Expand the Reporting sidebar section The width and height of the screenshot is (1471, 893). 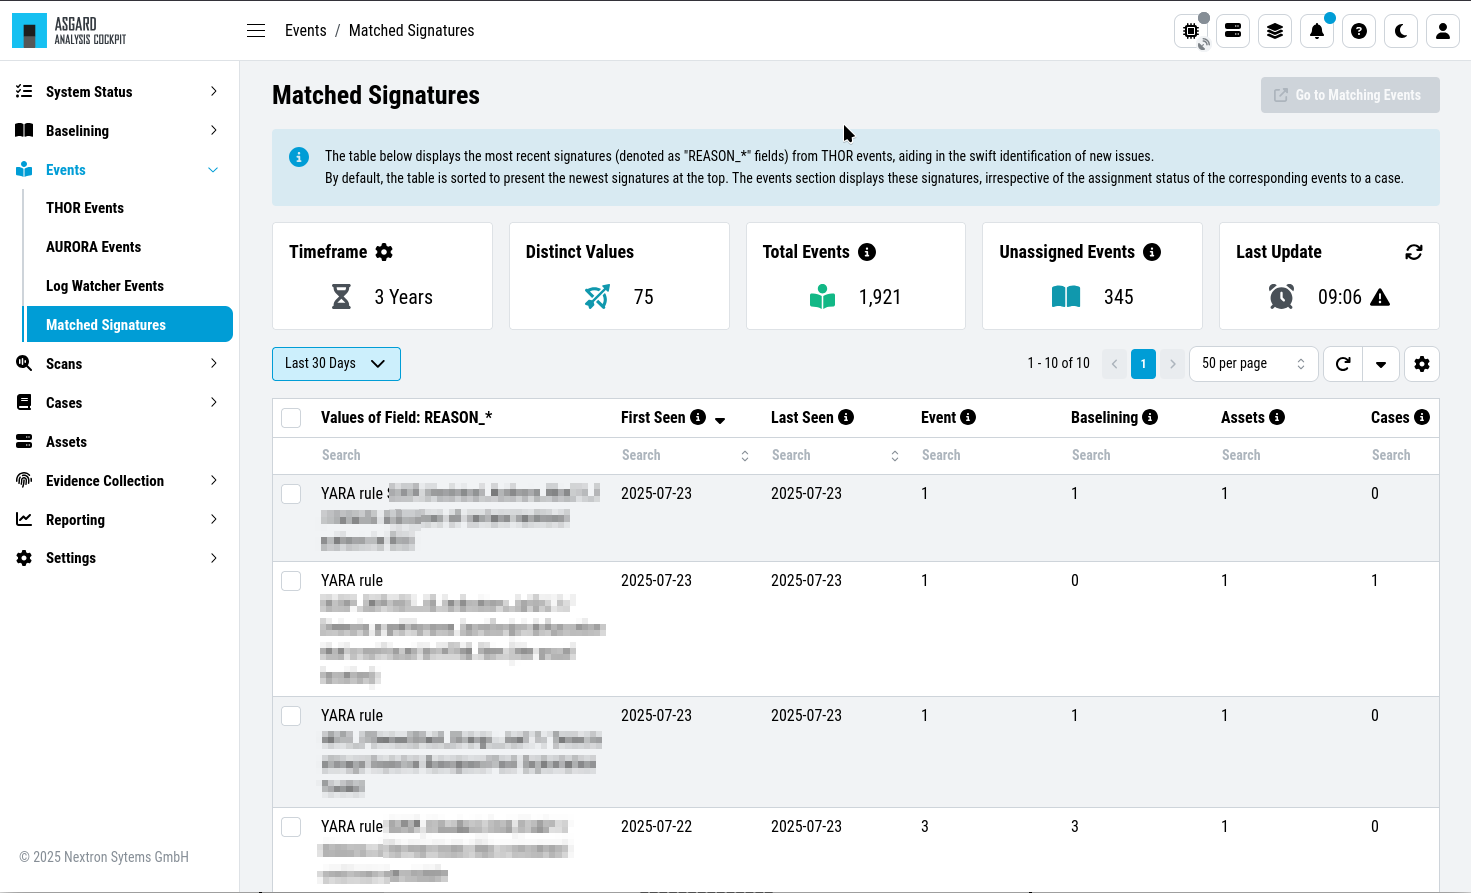(x=119, y=520)
